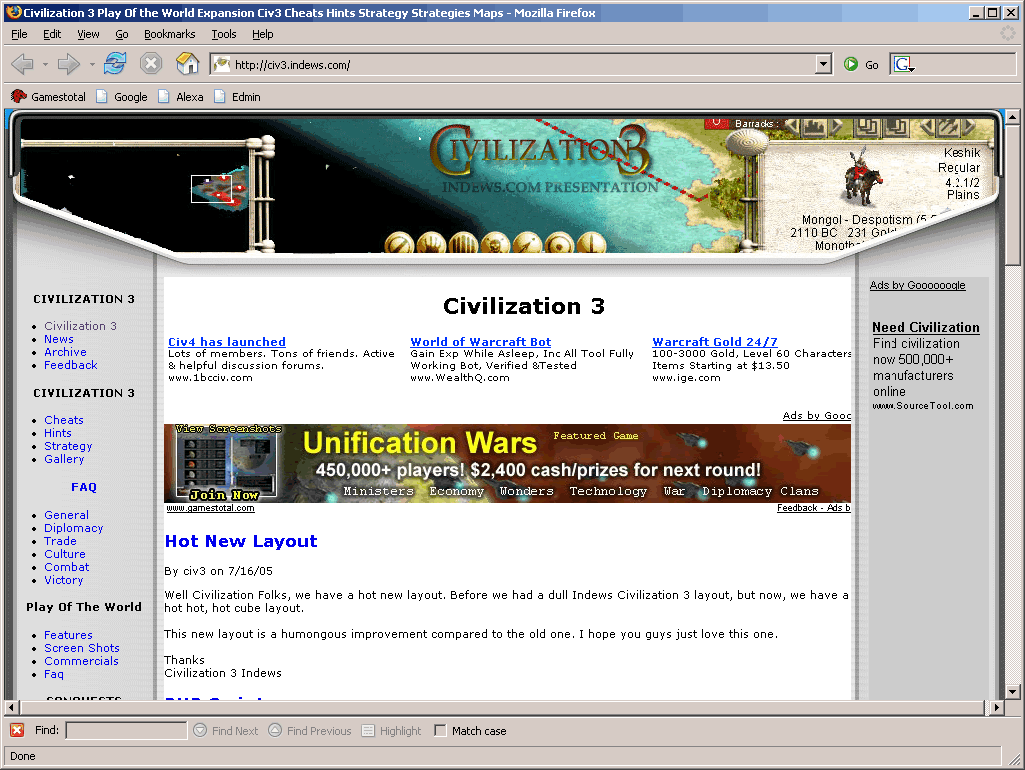The height and width of the screenshot is (770, 1025).
Task: Enable the Match case checkbox
Action: (x=440, y=731)
